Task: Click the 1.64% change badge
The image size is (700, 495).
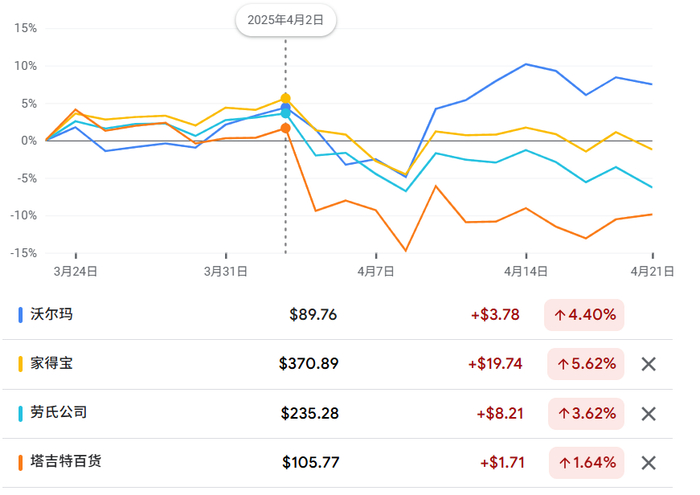Action: point(587,462)
